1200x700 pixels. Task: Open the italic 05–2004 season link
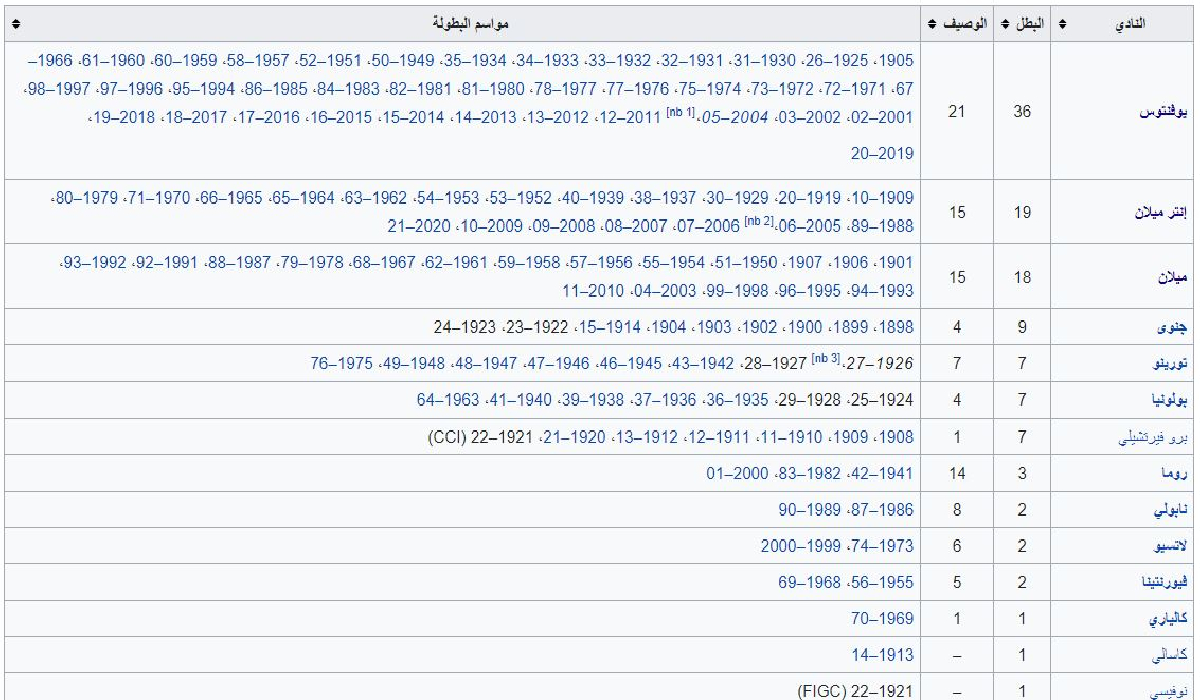[733, 118]
